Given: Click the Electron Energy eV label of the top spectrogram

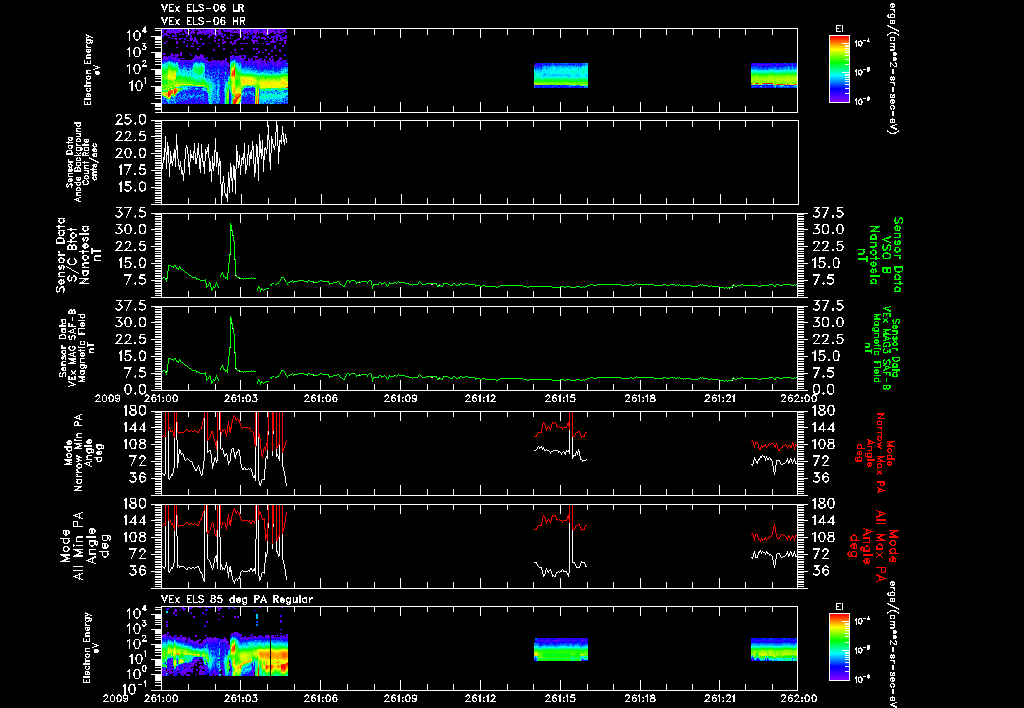Looking at the screenshot, I should [x=92, y=70].
